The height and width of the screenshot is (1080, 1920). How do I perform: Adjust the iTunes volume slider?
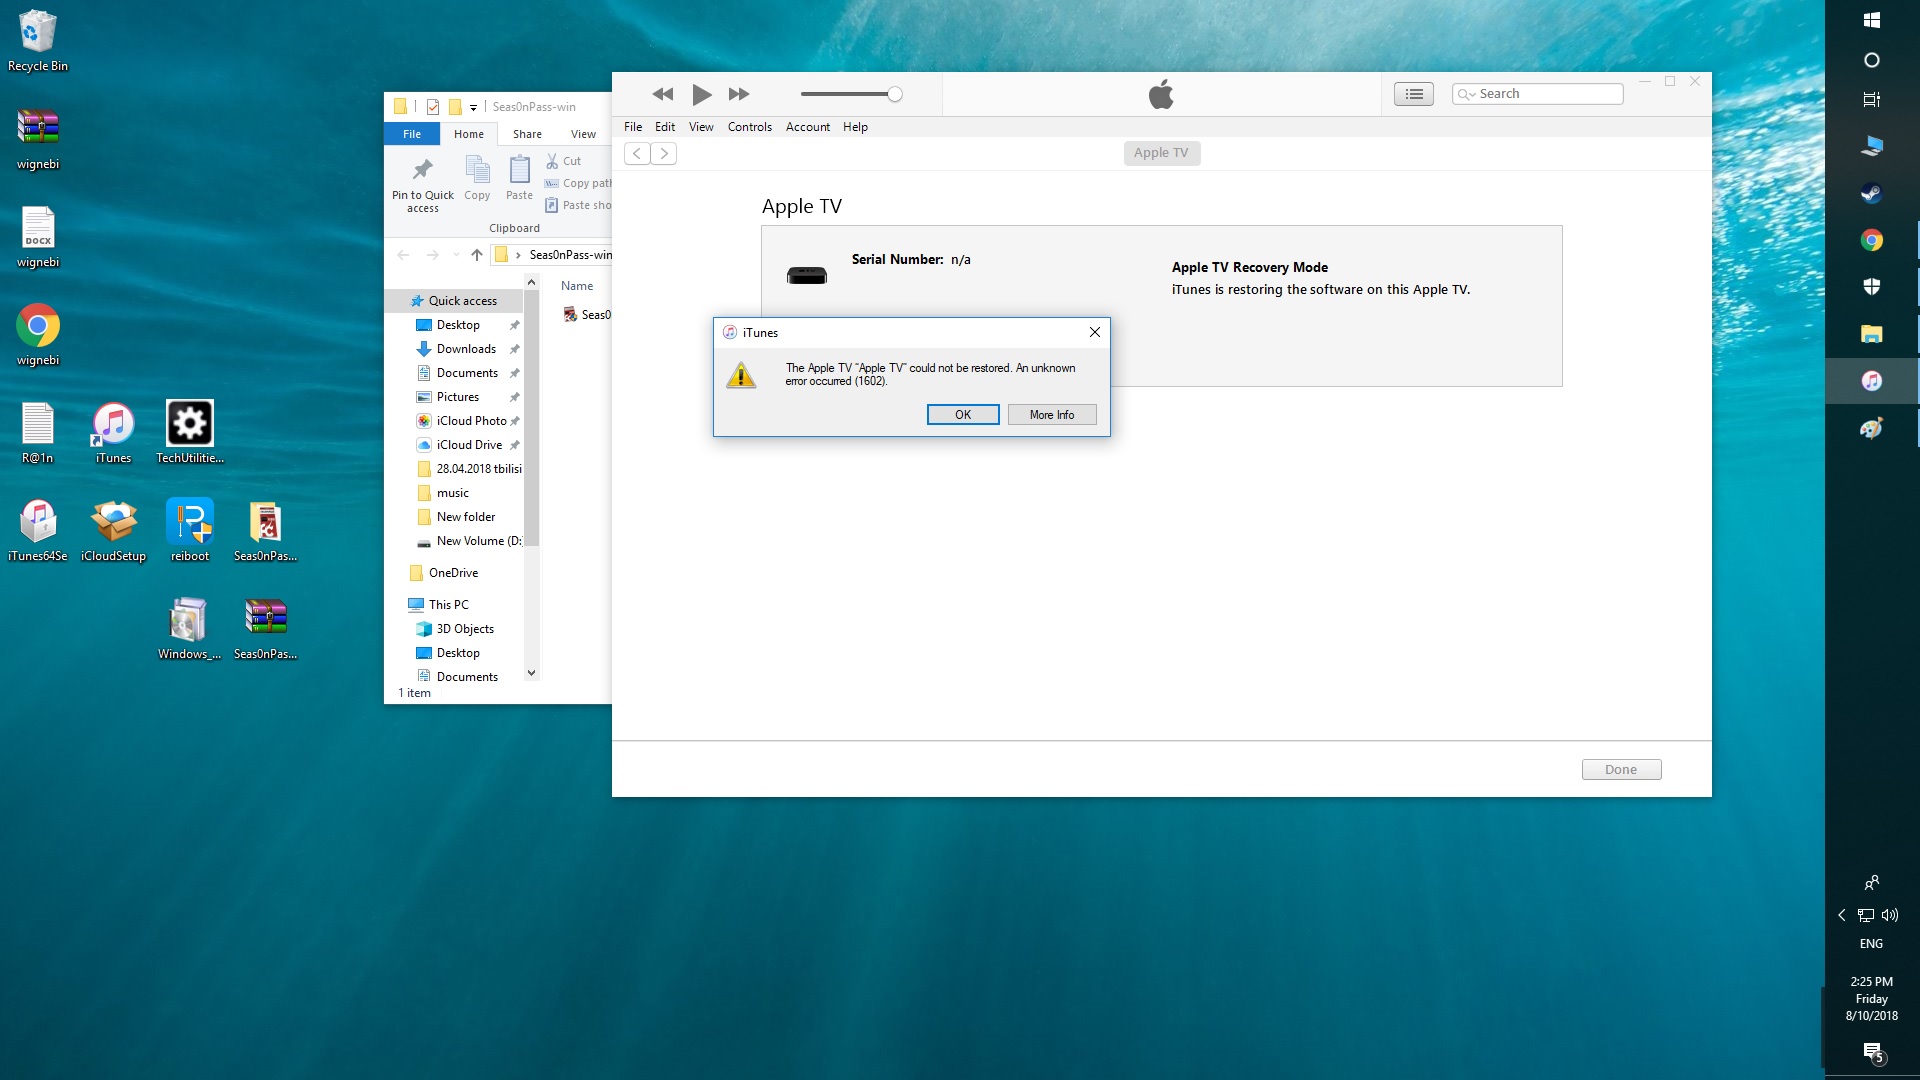894,94
